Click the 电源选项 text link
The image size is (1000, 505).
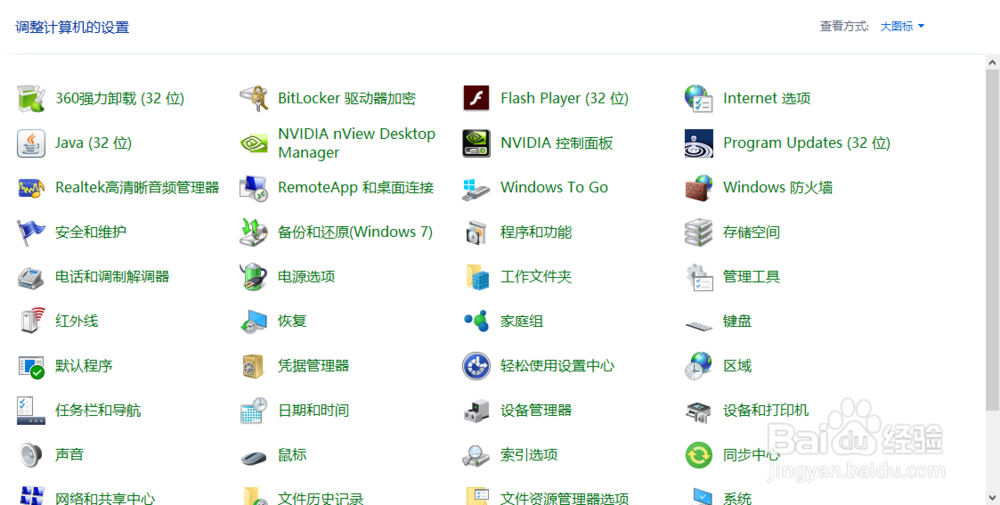[306, 277]
